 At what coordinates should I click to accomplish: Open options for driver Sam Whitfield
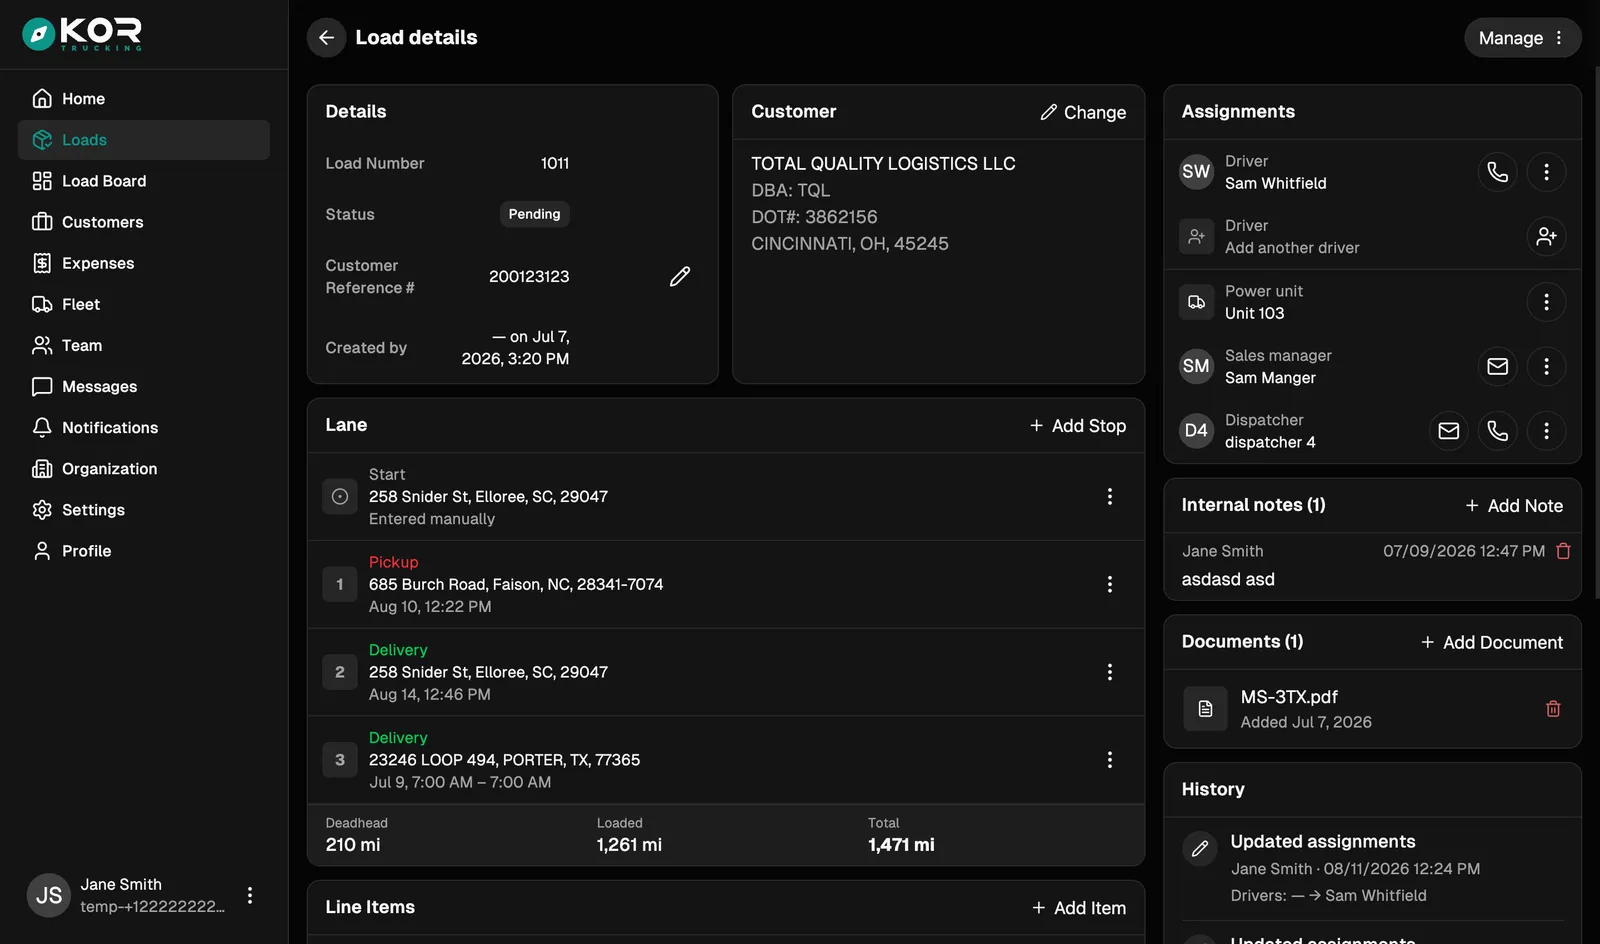(1546, 172)
